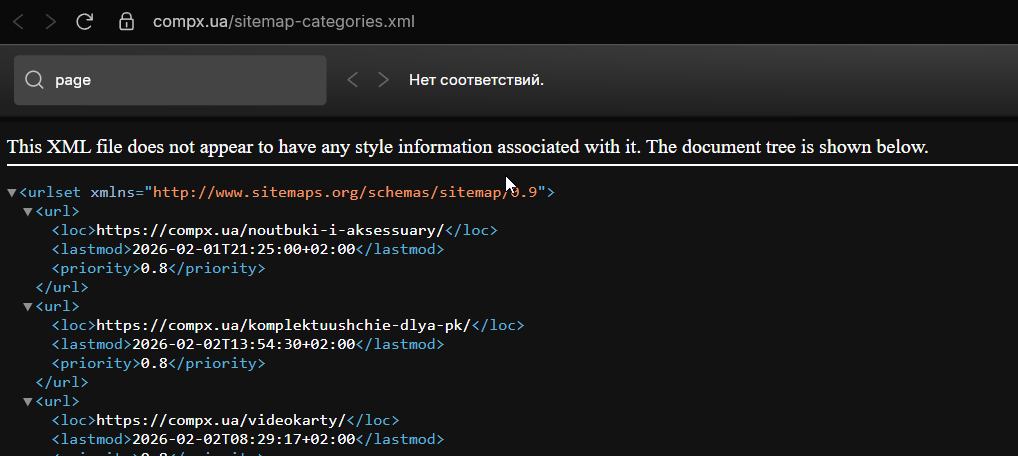
Task: Click the videokarty loc URL
Action: coord(220,421)
